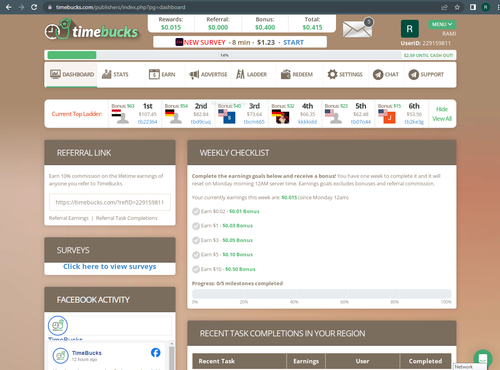Open the Dashboard tab

pos(72,74)
